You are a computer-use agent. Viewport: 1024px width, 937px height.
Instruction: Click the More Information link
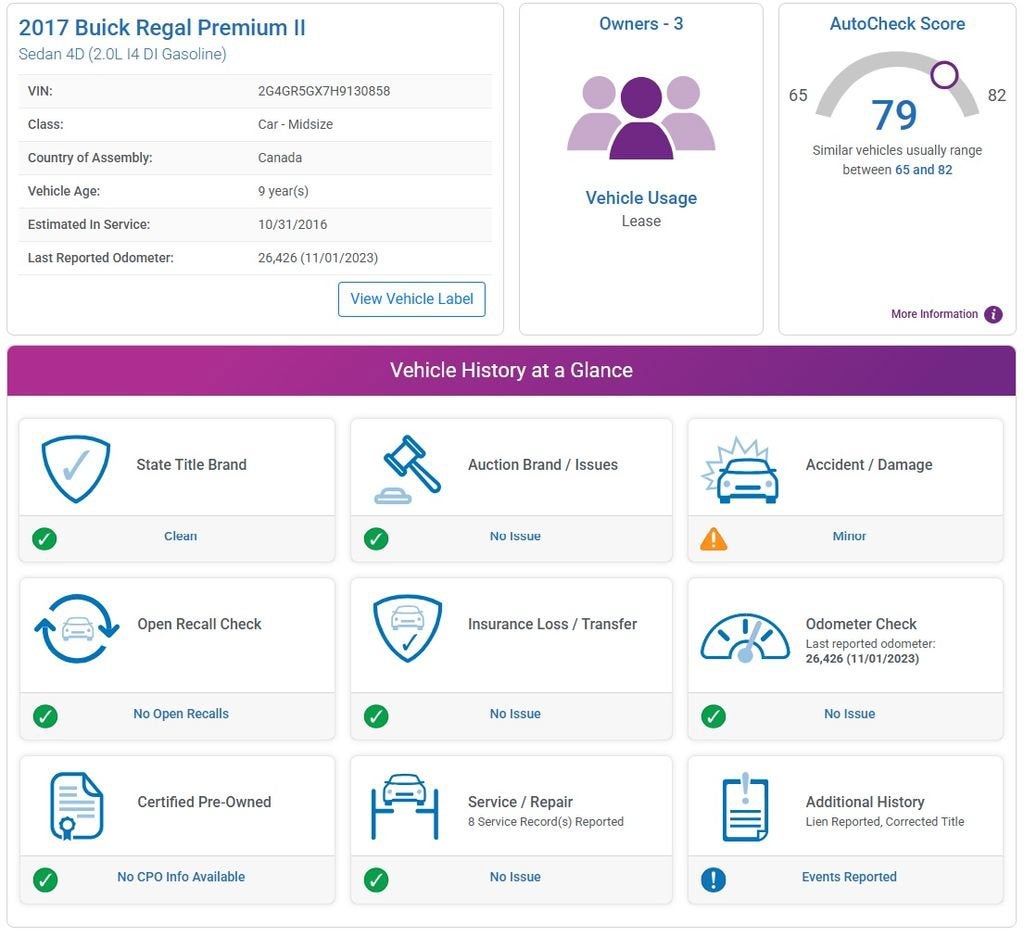pos(935,314)
